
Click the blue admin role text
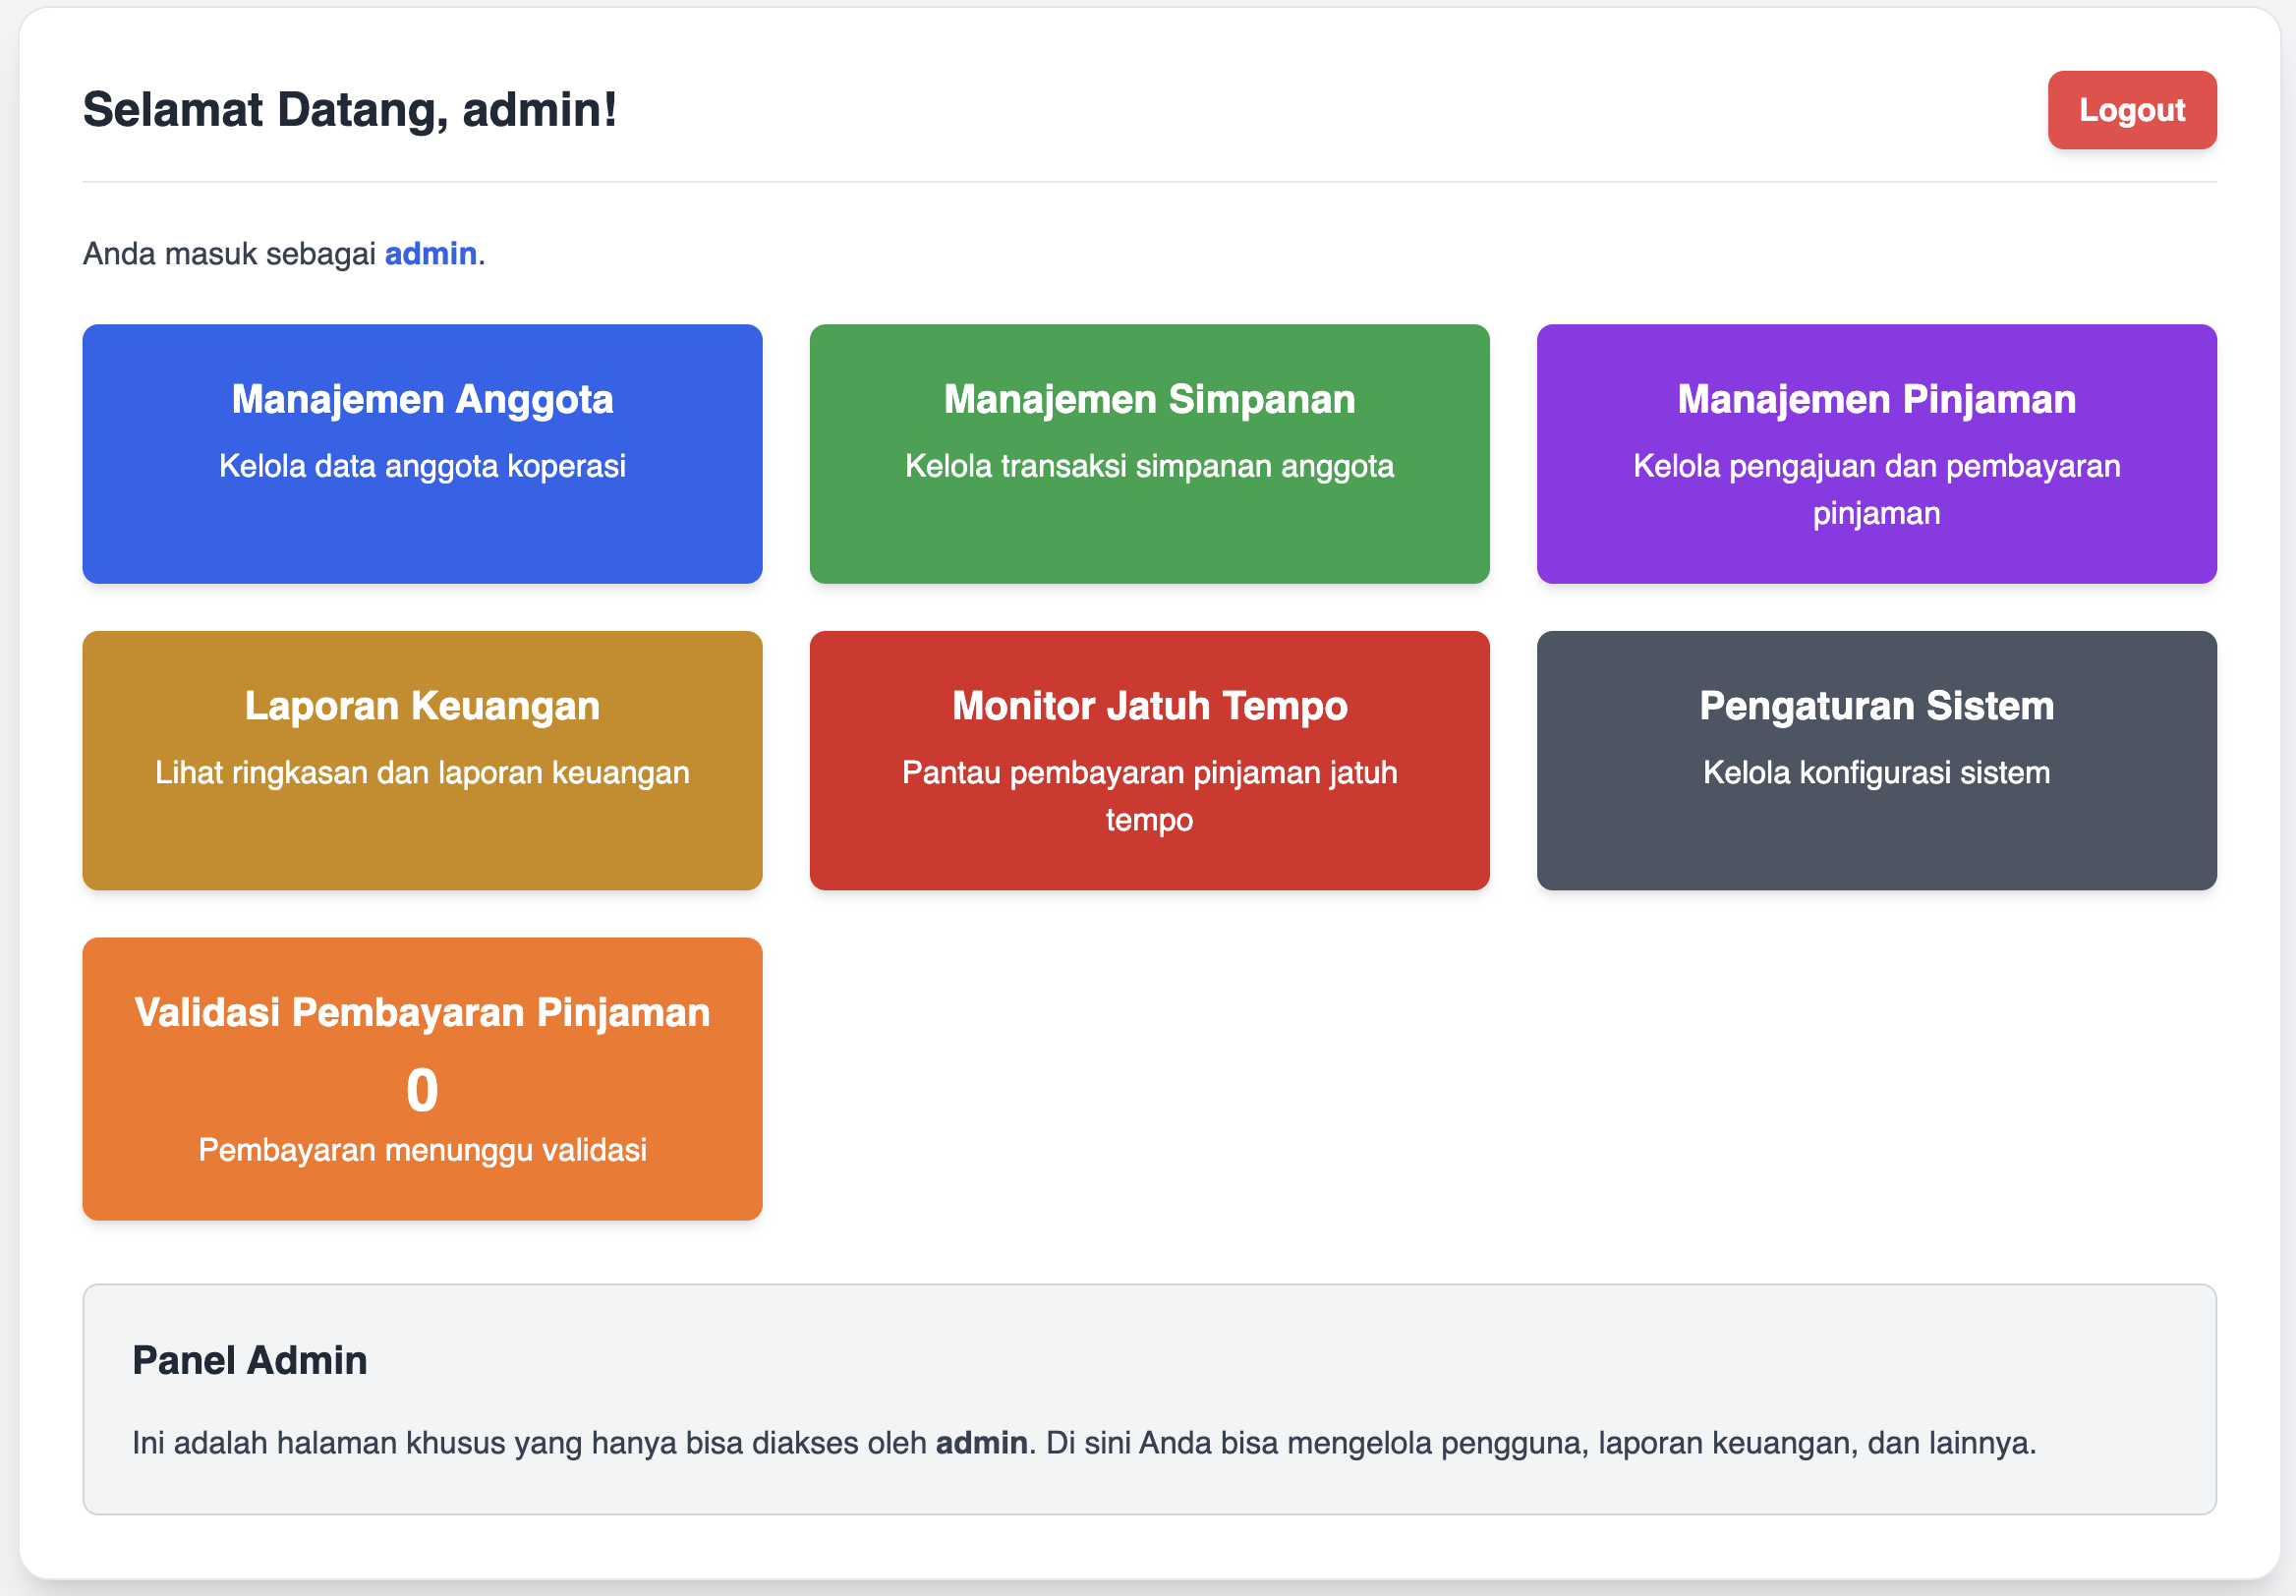click(430, 254)
